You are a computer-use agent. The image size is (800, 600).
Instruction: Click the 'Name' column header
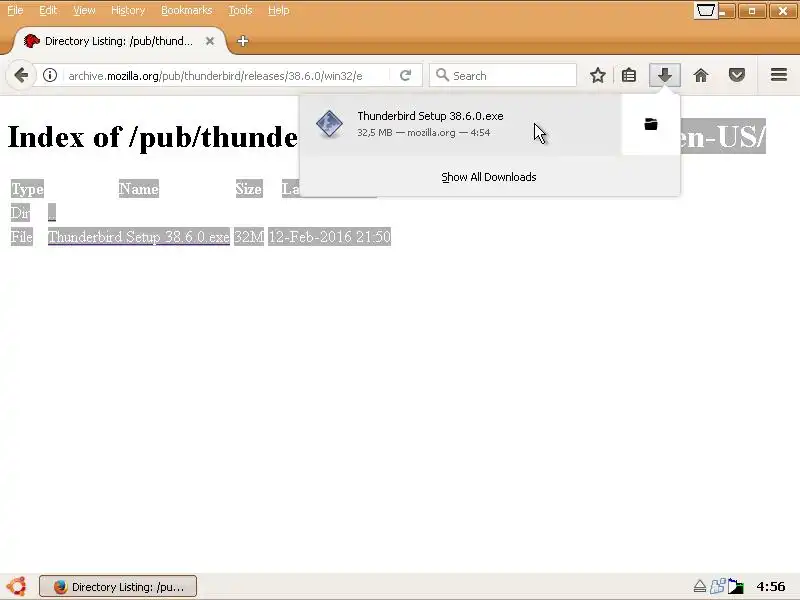pyautogui.click(x=139, y=189)
